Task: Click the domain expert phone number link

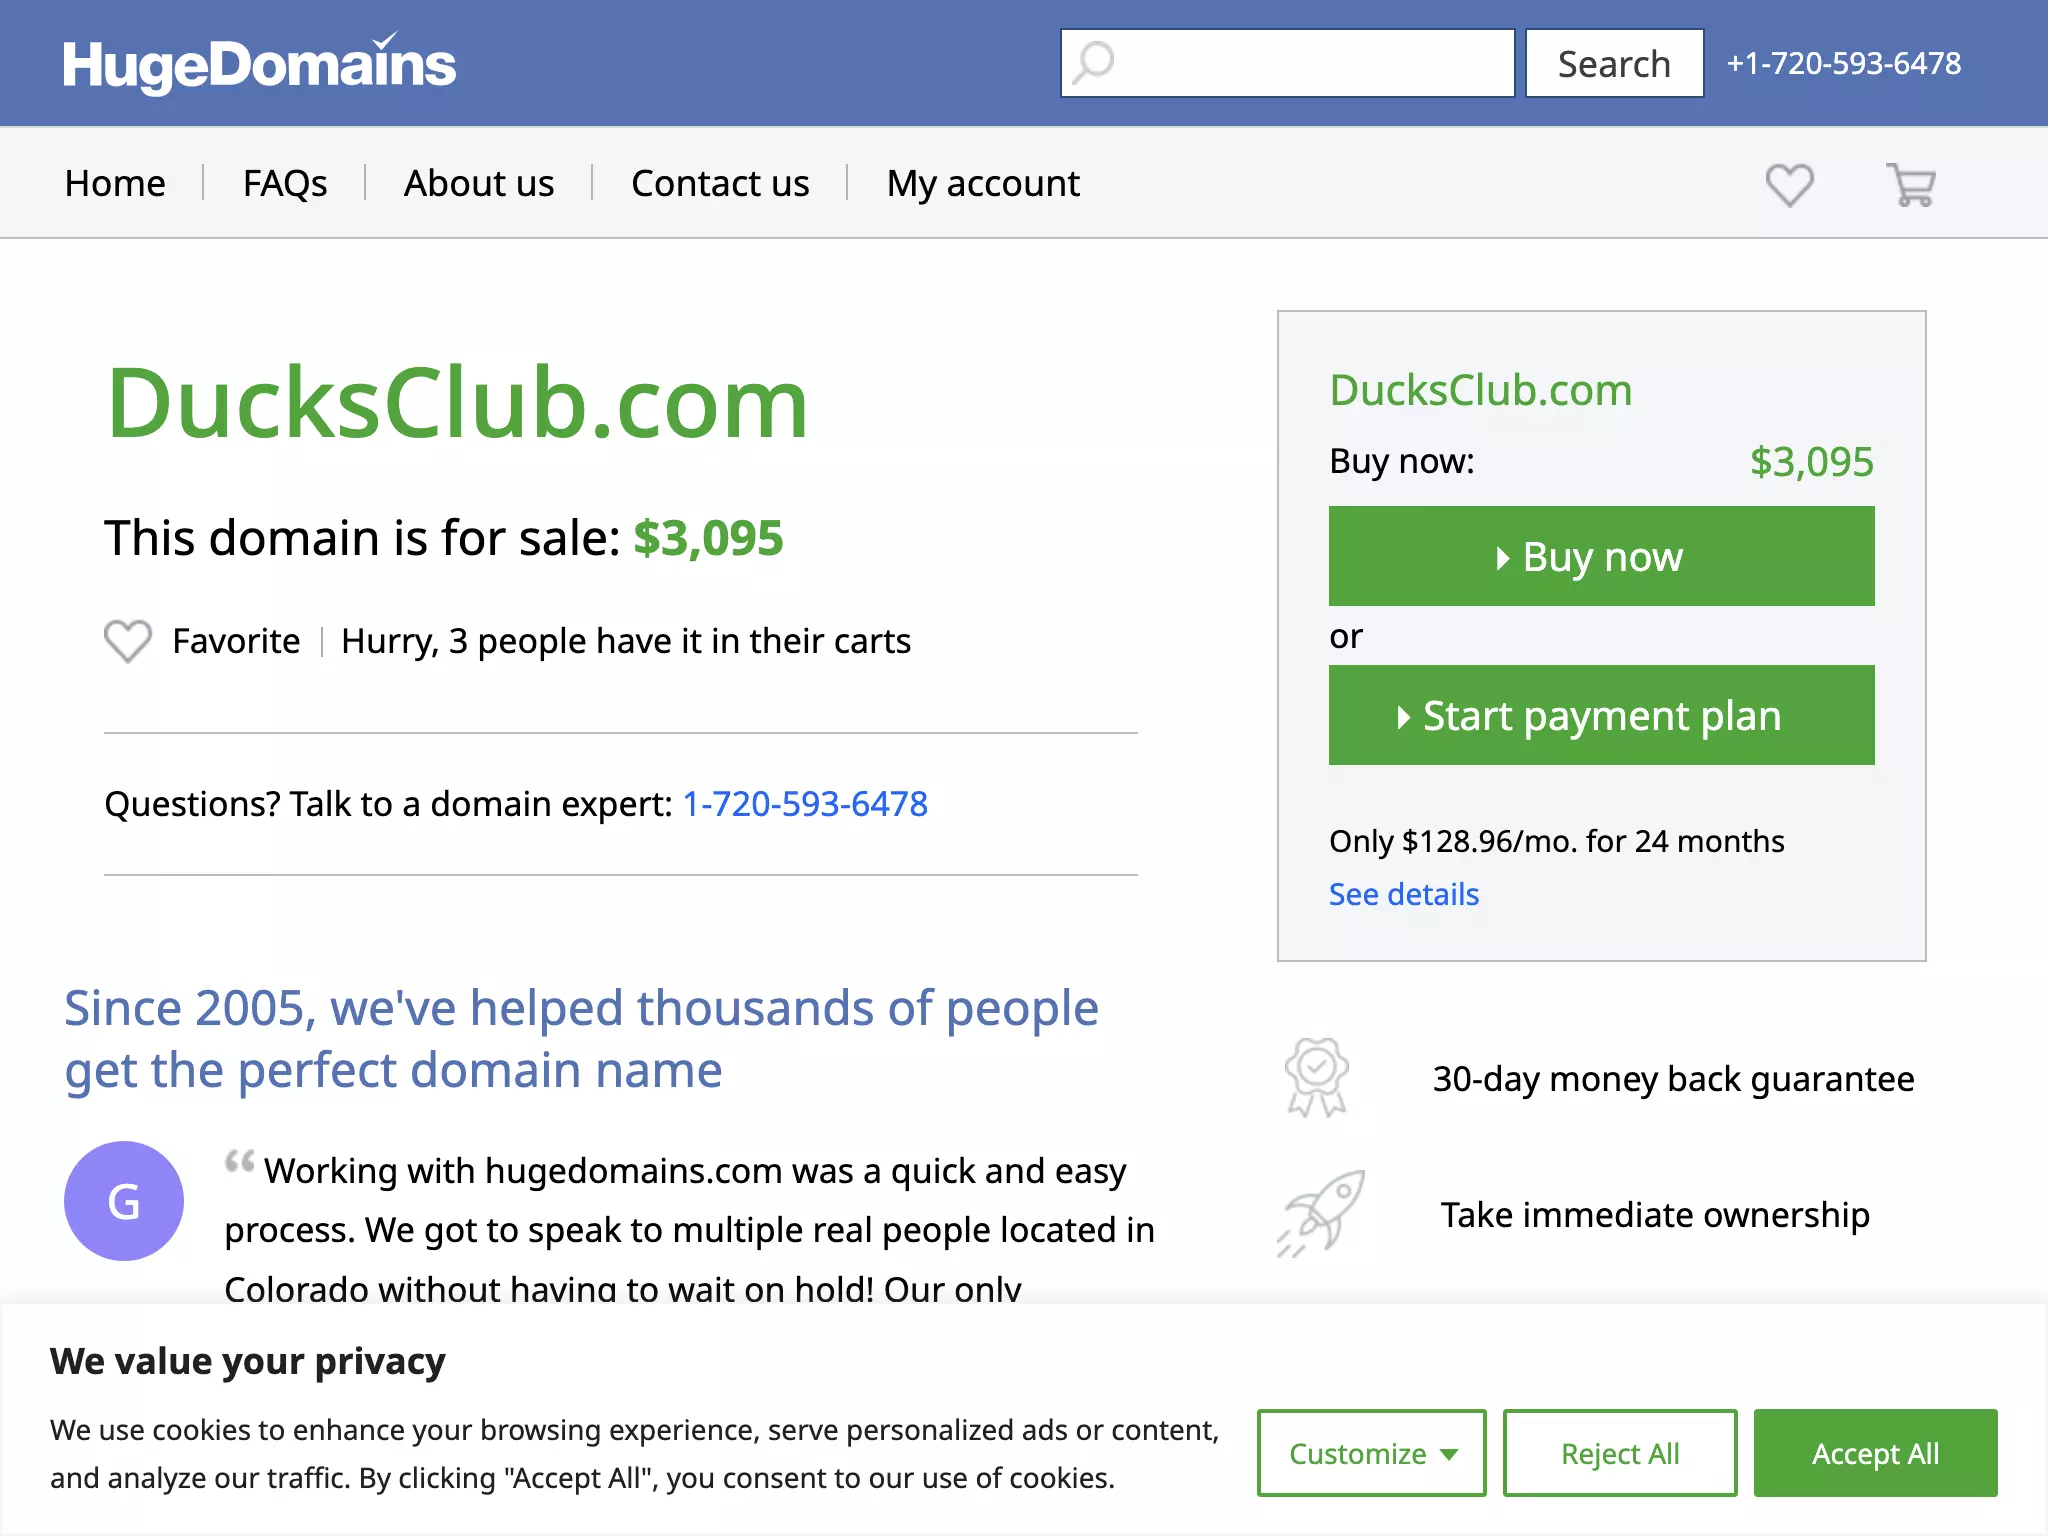Action: (805, 804)
